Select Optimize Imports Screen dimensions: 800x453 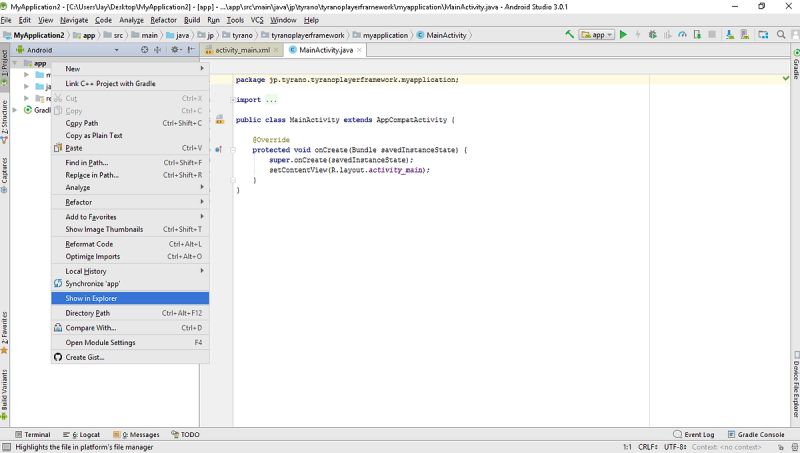130,256
